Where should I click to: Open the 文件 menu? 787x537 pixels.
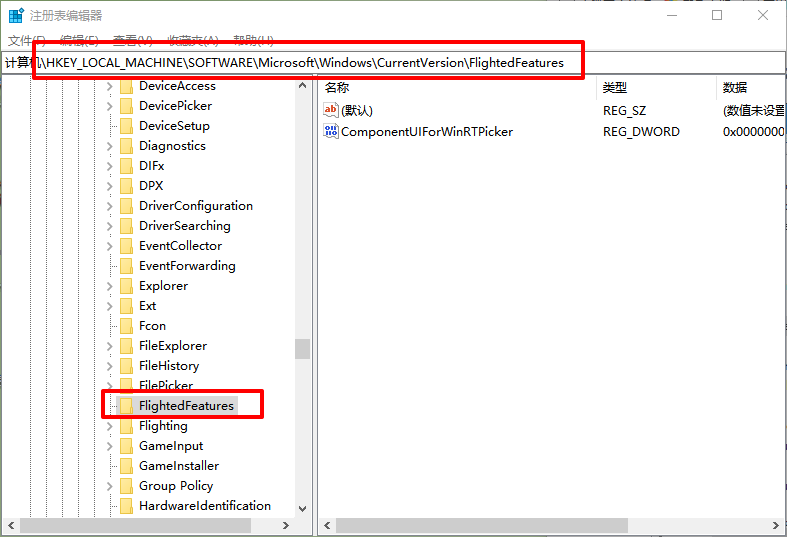tap(27, 40)
